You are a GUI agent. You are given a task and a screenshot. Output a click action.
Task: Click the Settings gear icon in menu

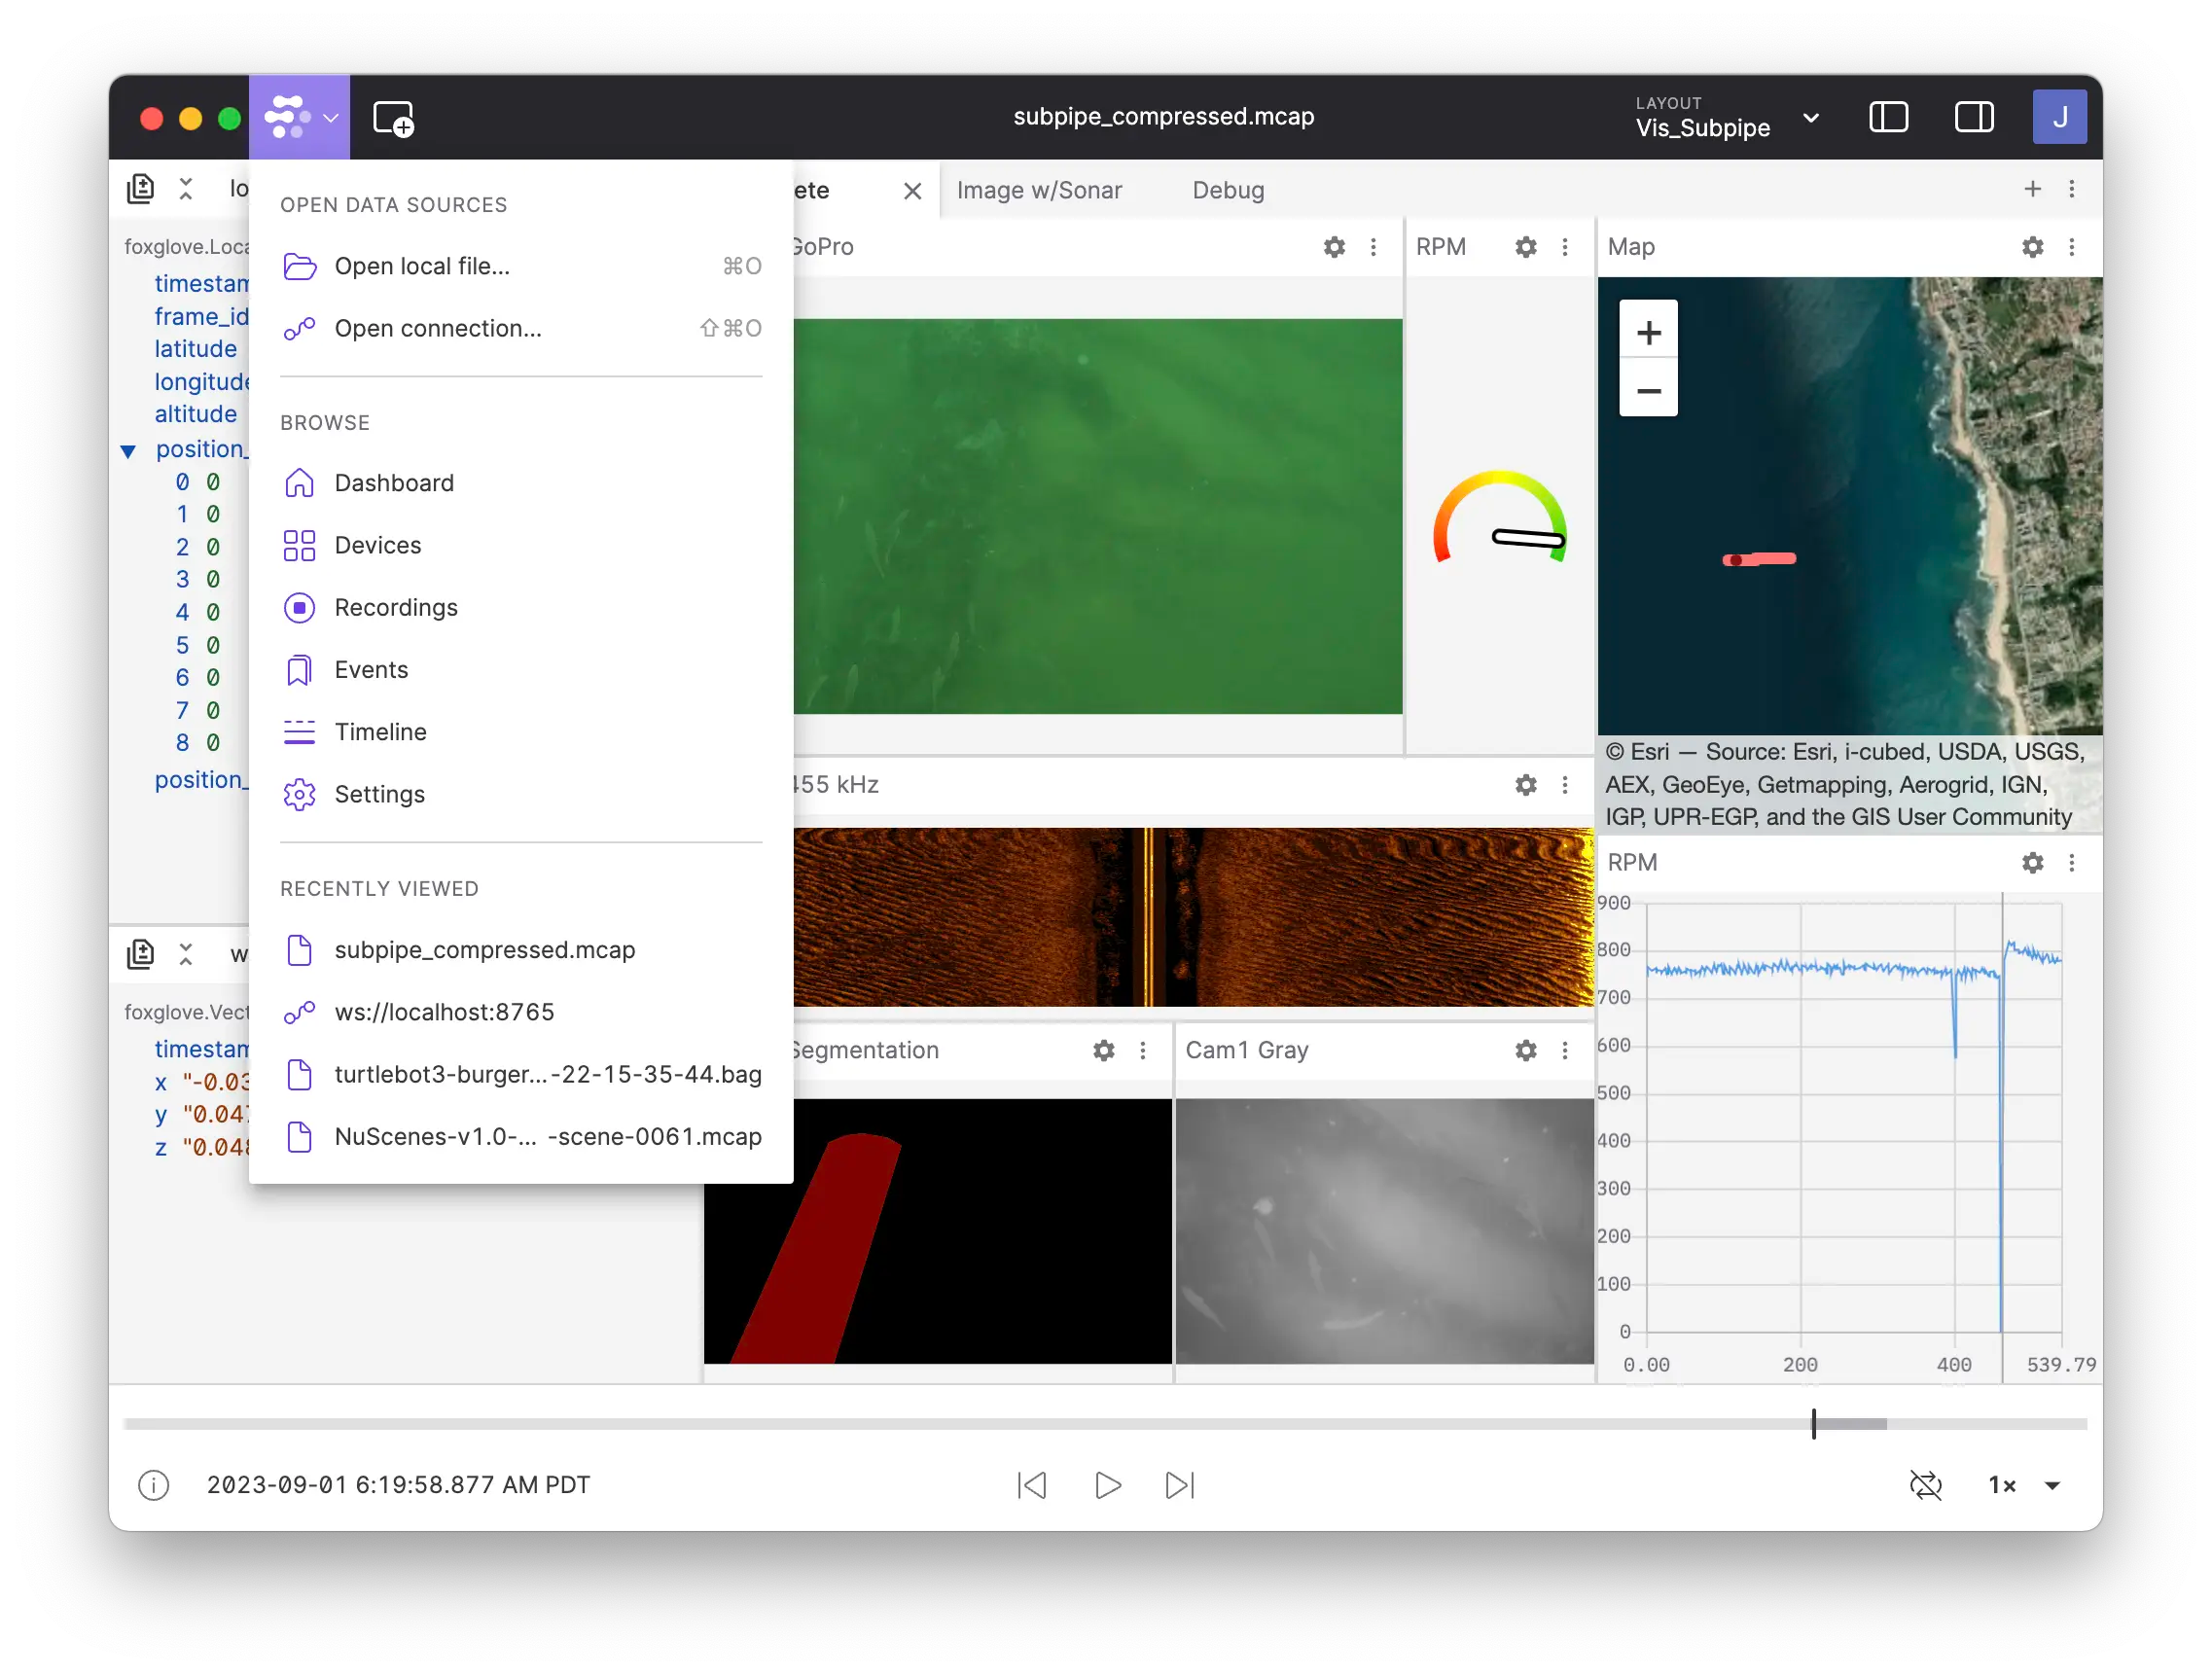click(x=299, y=794)
